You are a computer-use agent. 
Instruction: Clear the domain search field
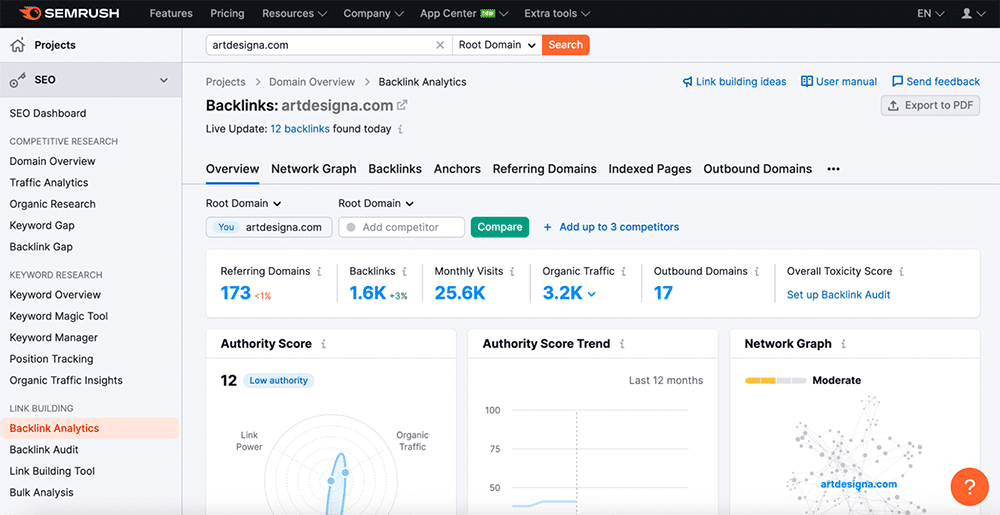tap(440, 45)
